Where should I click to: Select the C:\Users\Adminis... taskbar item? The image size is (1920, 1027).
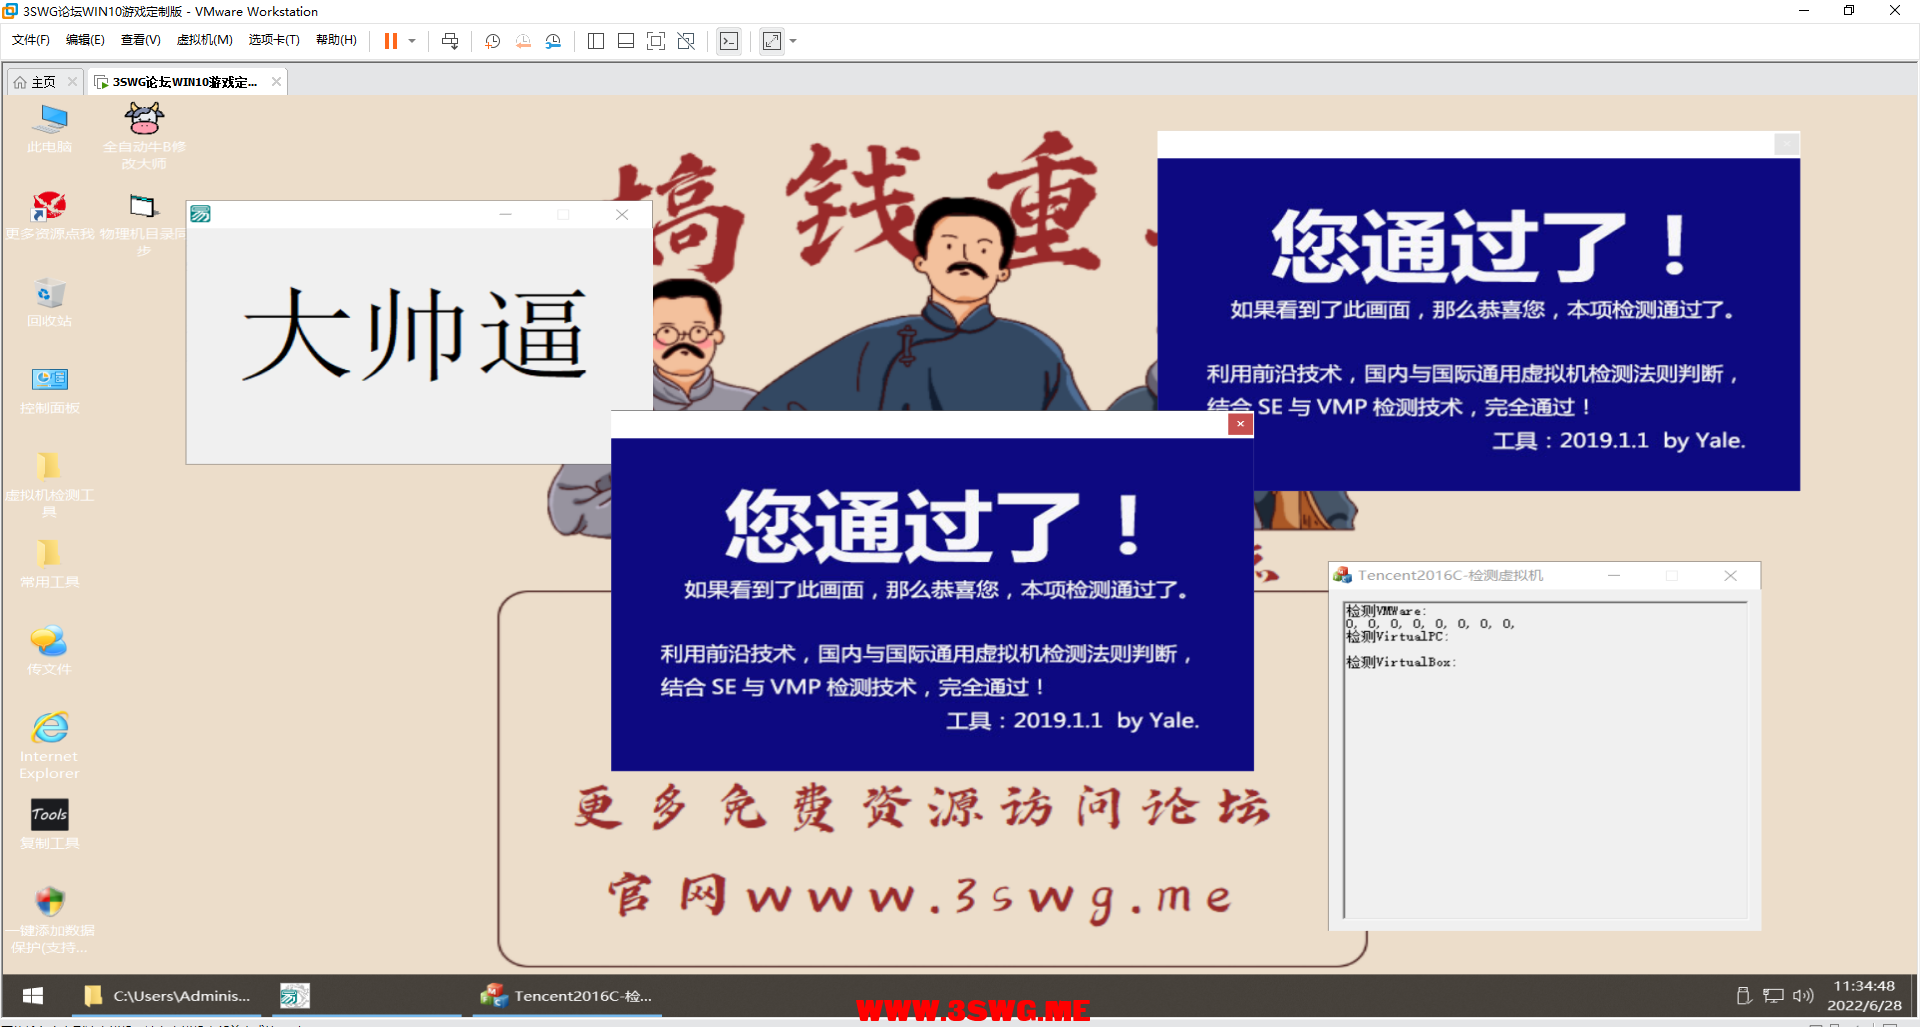(x=168, y=996)
